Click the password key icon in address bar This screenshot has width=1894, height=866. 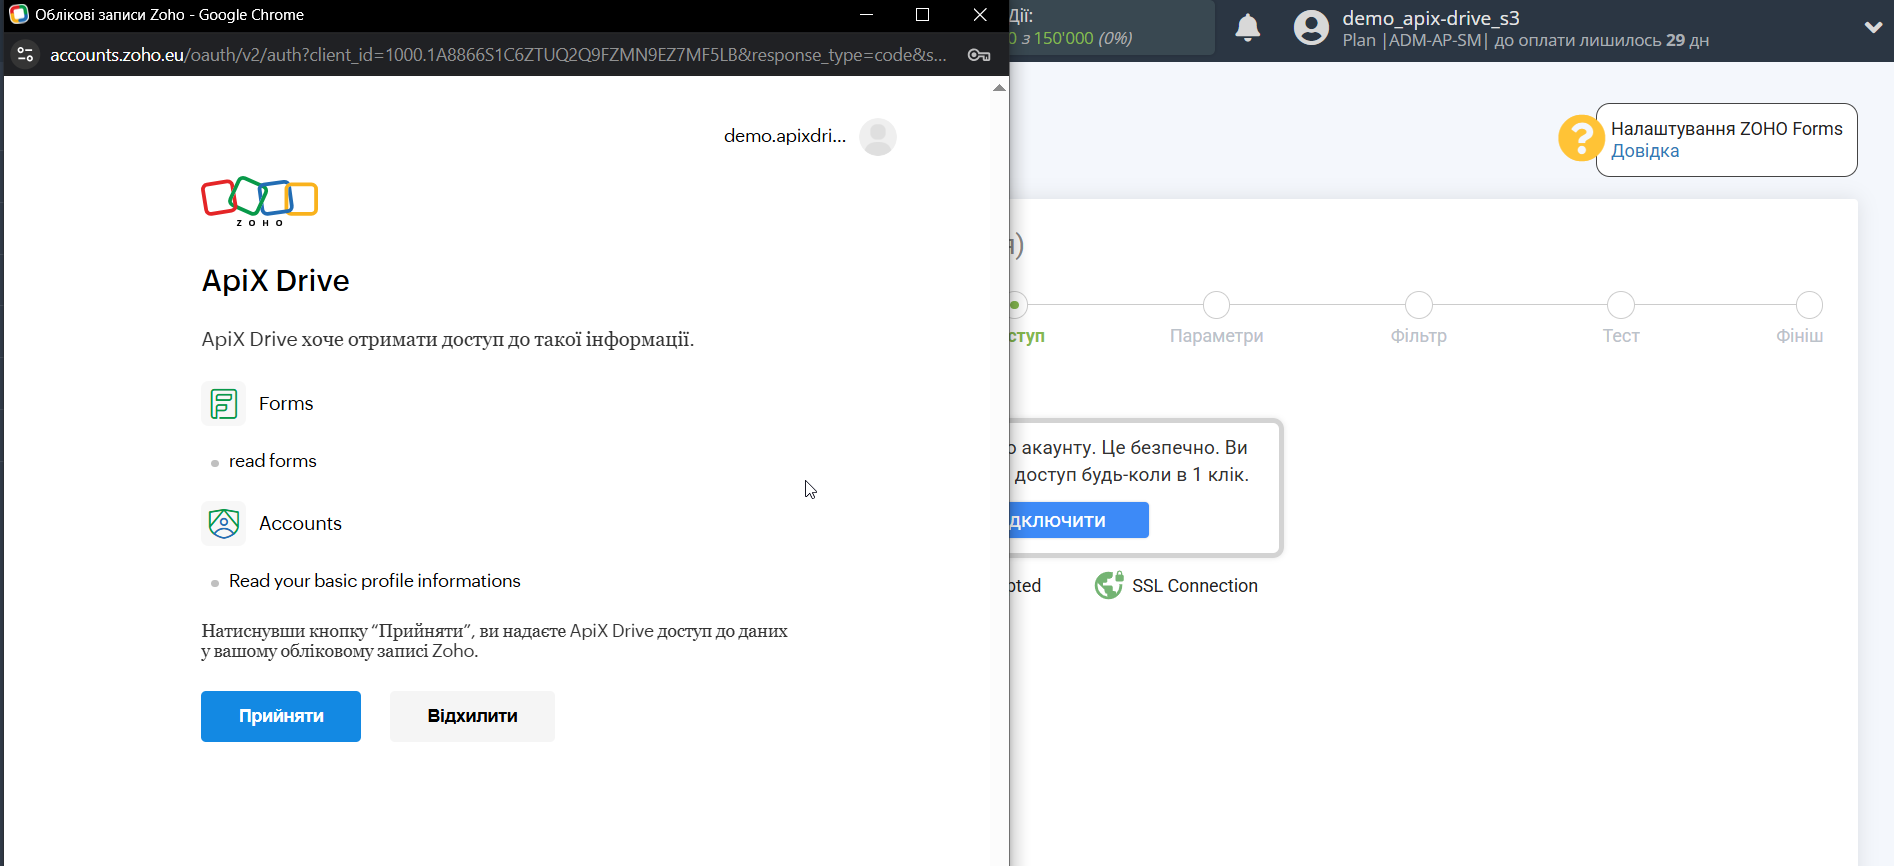pyautogui.click(x=979, y=55)
